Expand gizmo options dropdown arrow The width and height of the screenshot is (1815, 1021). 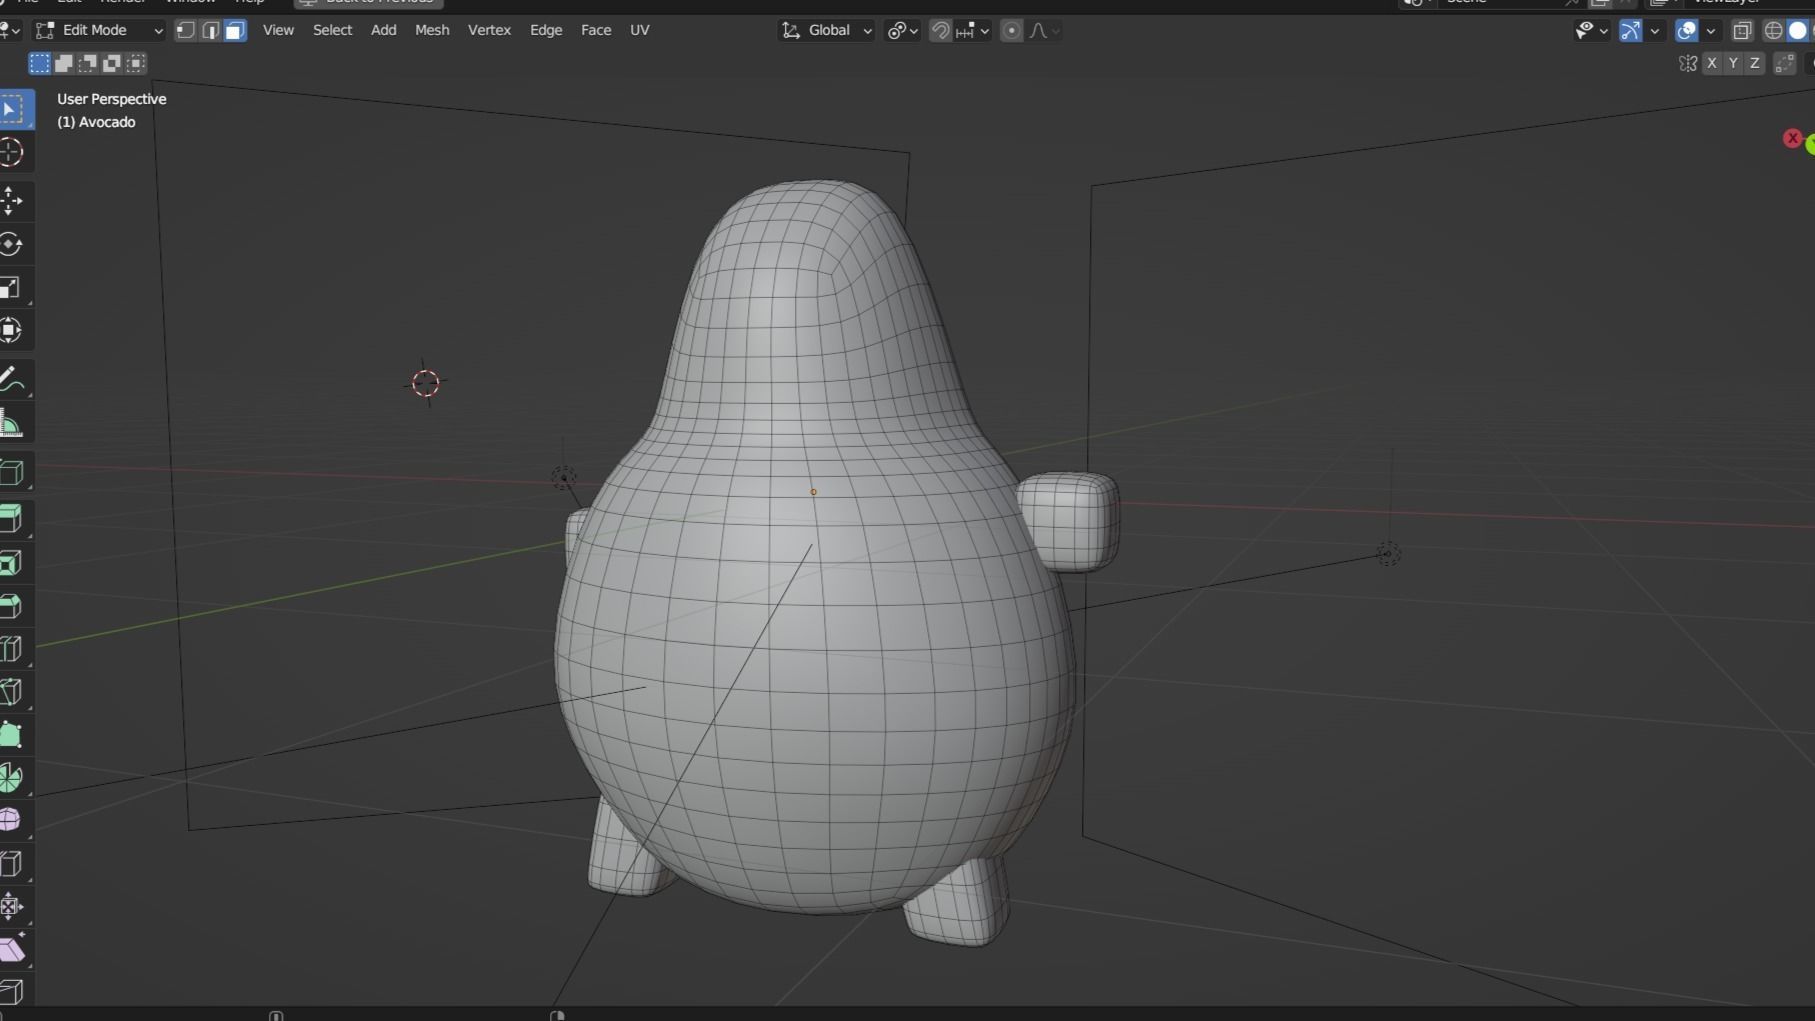(1655, 30)
